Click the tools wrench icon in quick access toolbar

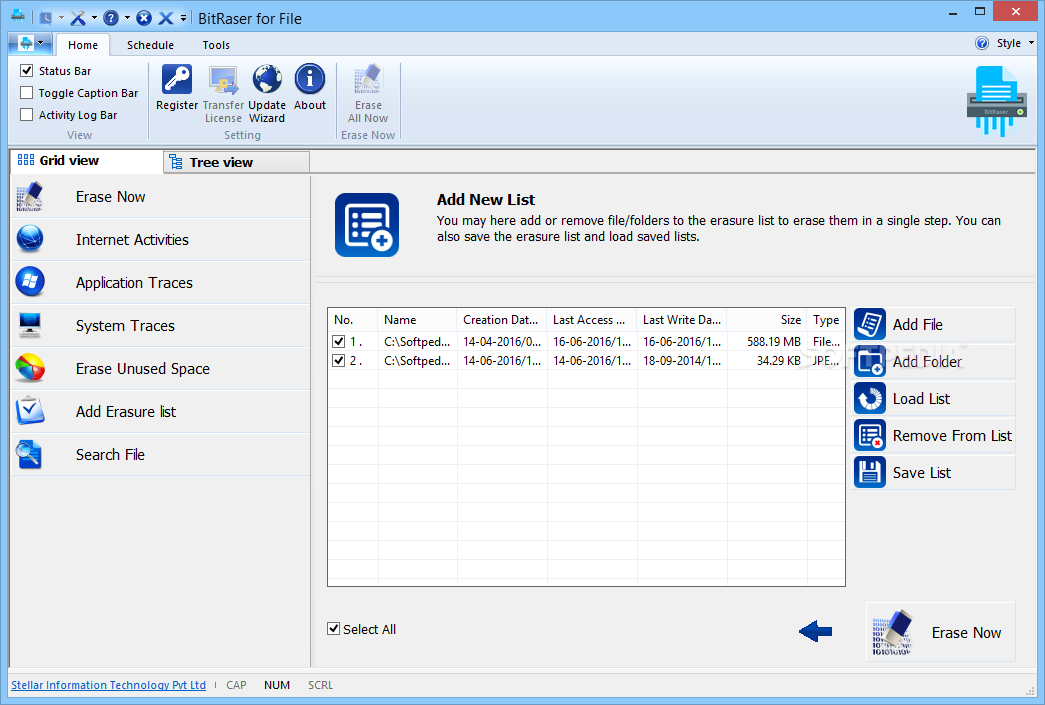78,18
